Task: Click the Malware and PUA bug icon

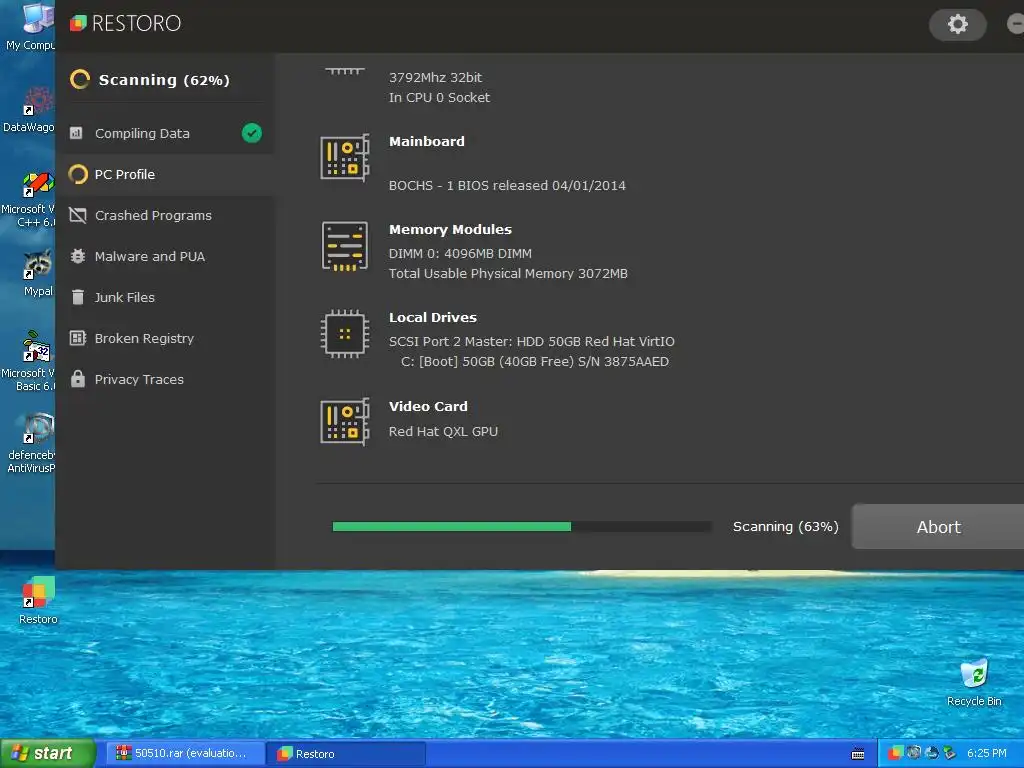Action: (78, 256)
